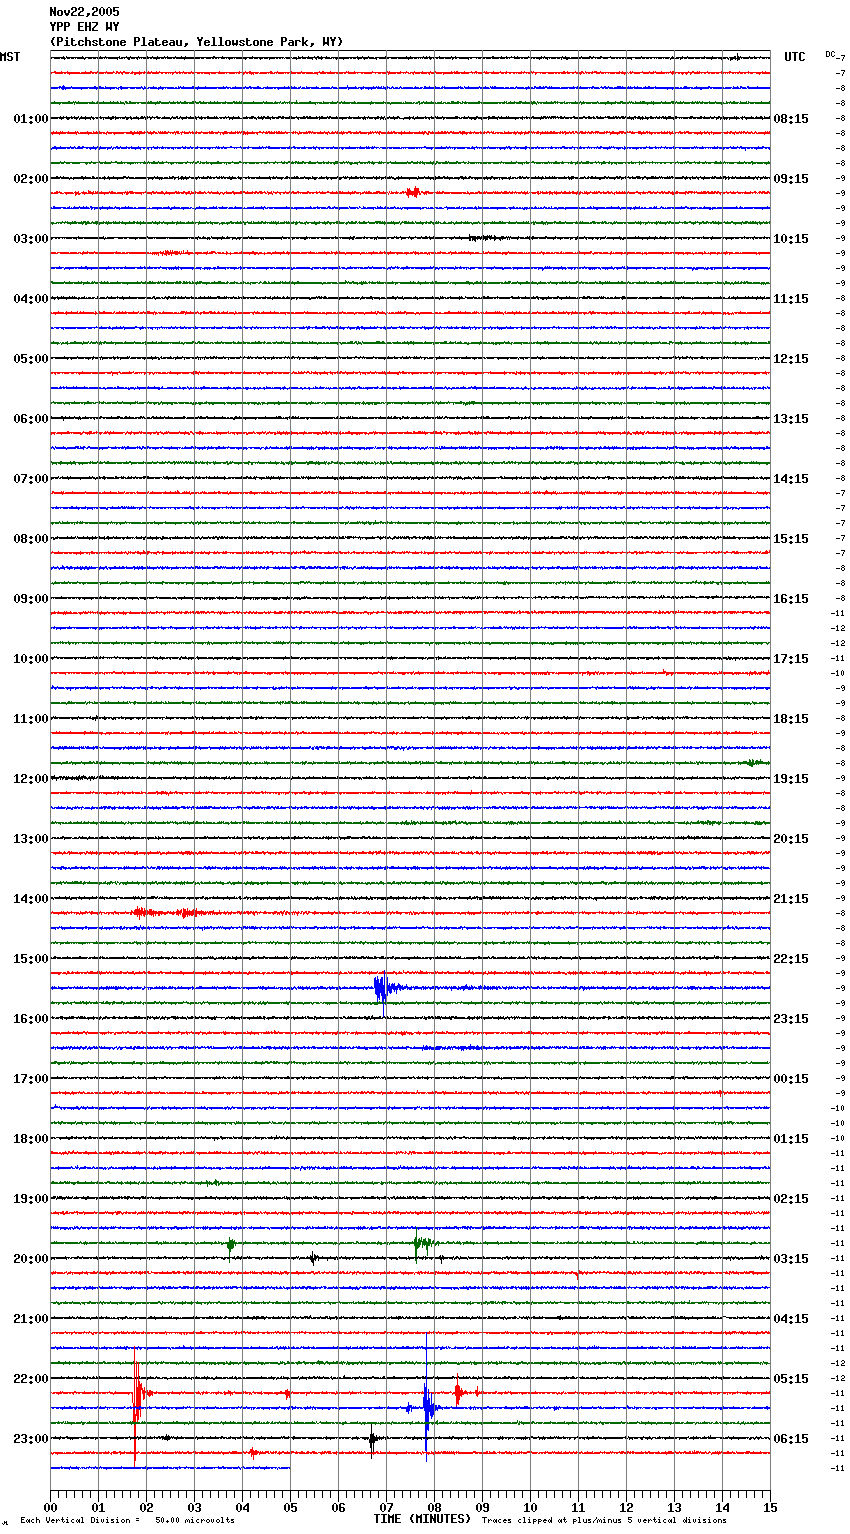This screenshot has width=850, height=1534.
Task: Click the 19:15 UTC time label
Action: point(791,779)
